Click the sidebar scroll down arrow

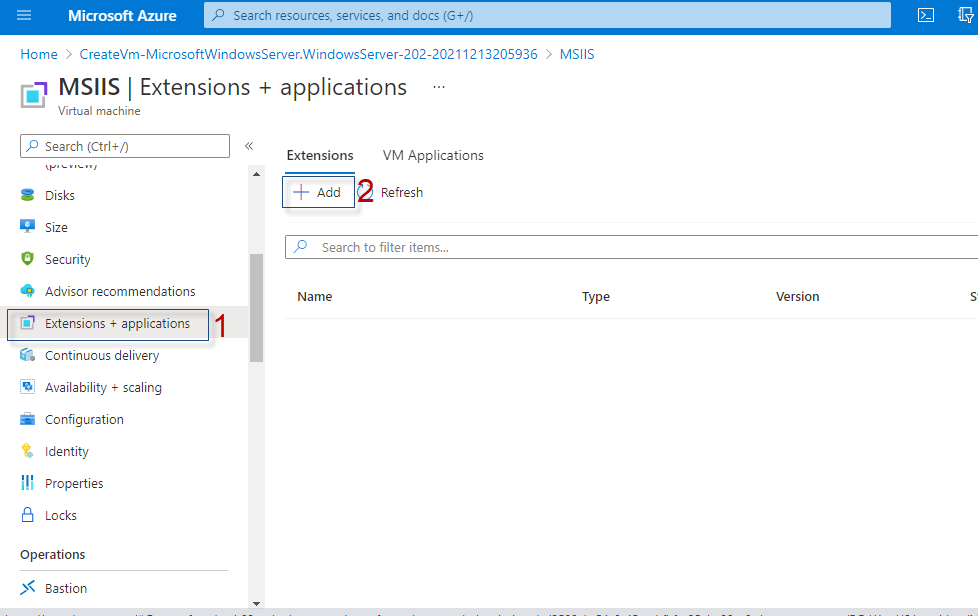256,604
